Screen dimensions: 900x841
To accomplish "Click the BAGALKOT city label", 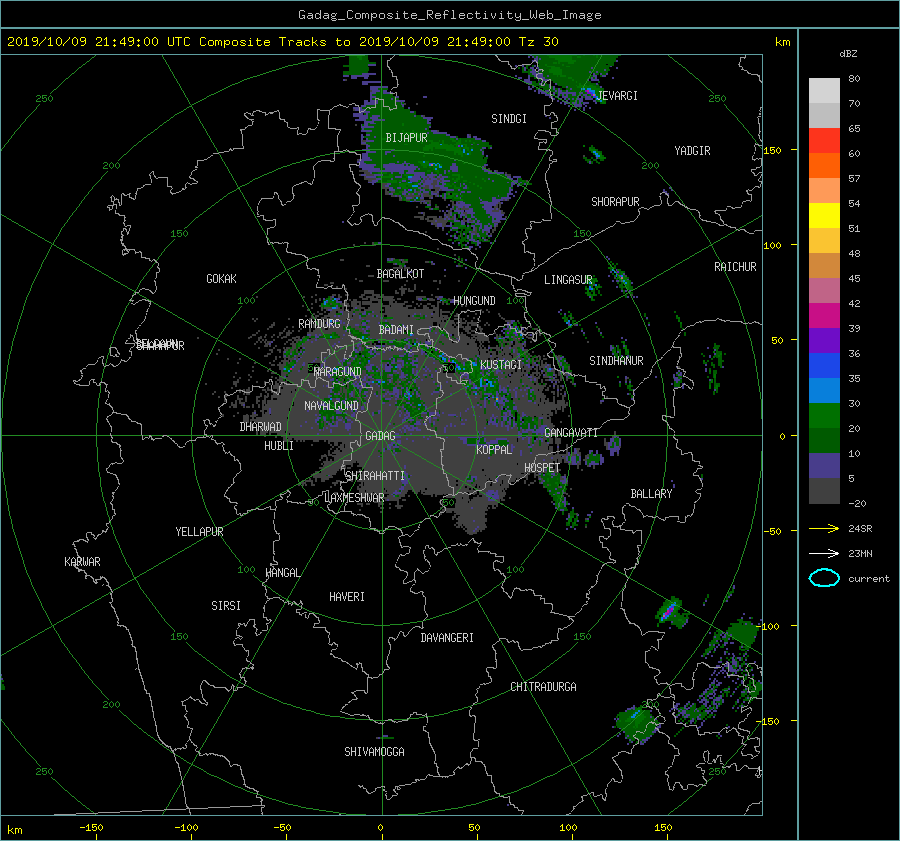I will pos(400,274).
